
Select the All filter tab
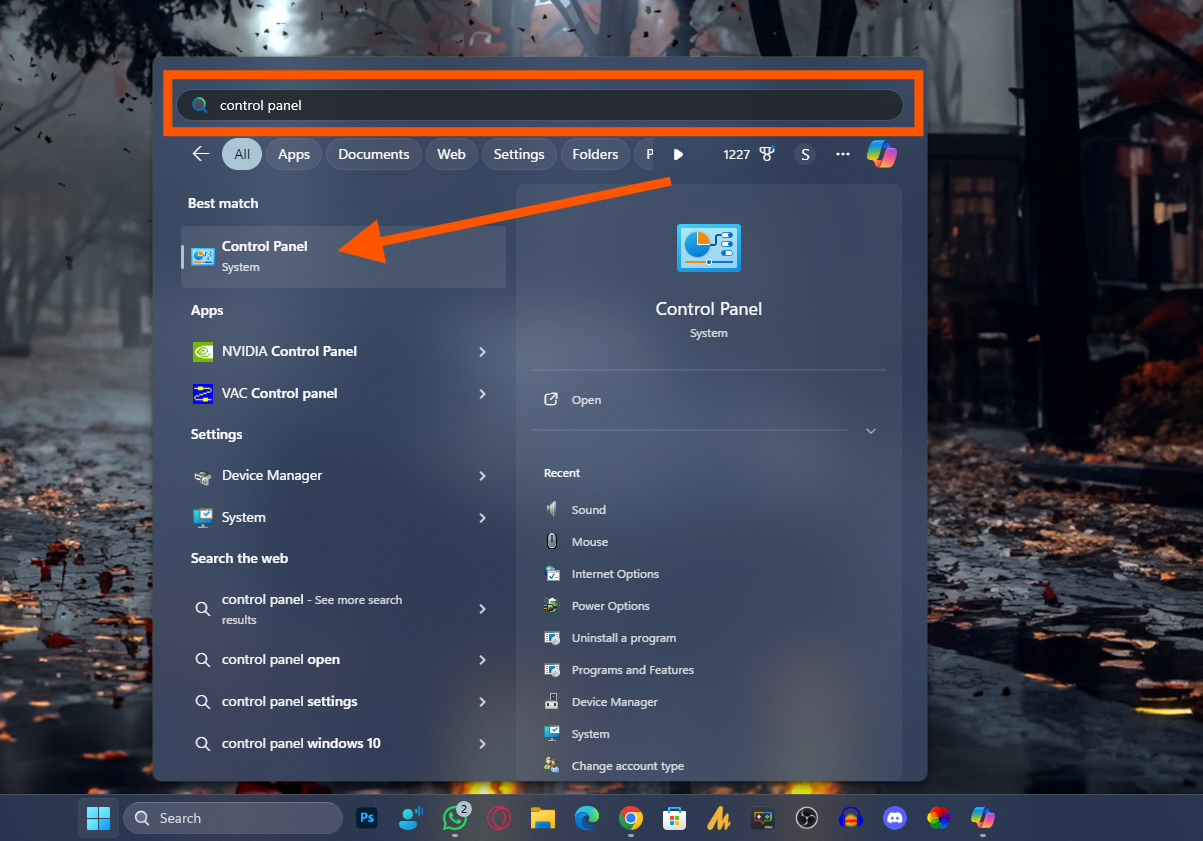pos(242,154)
